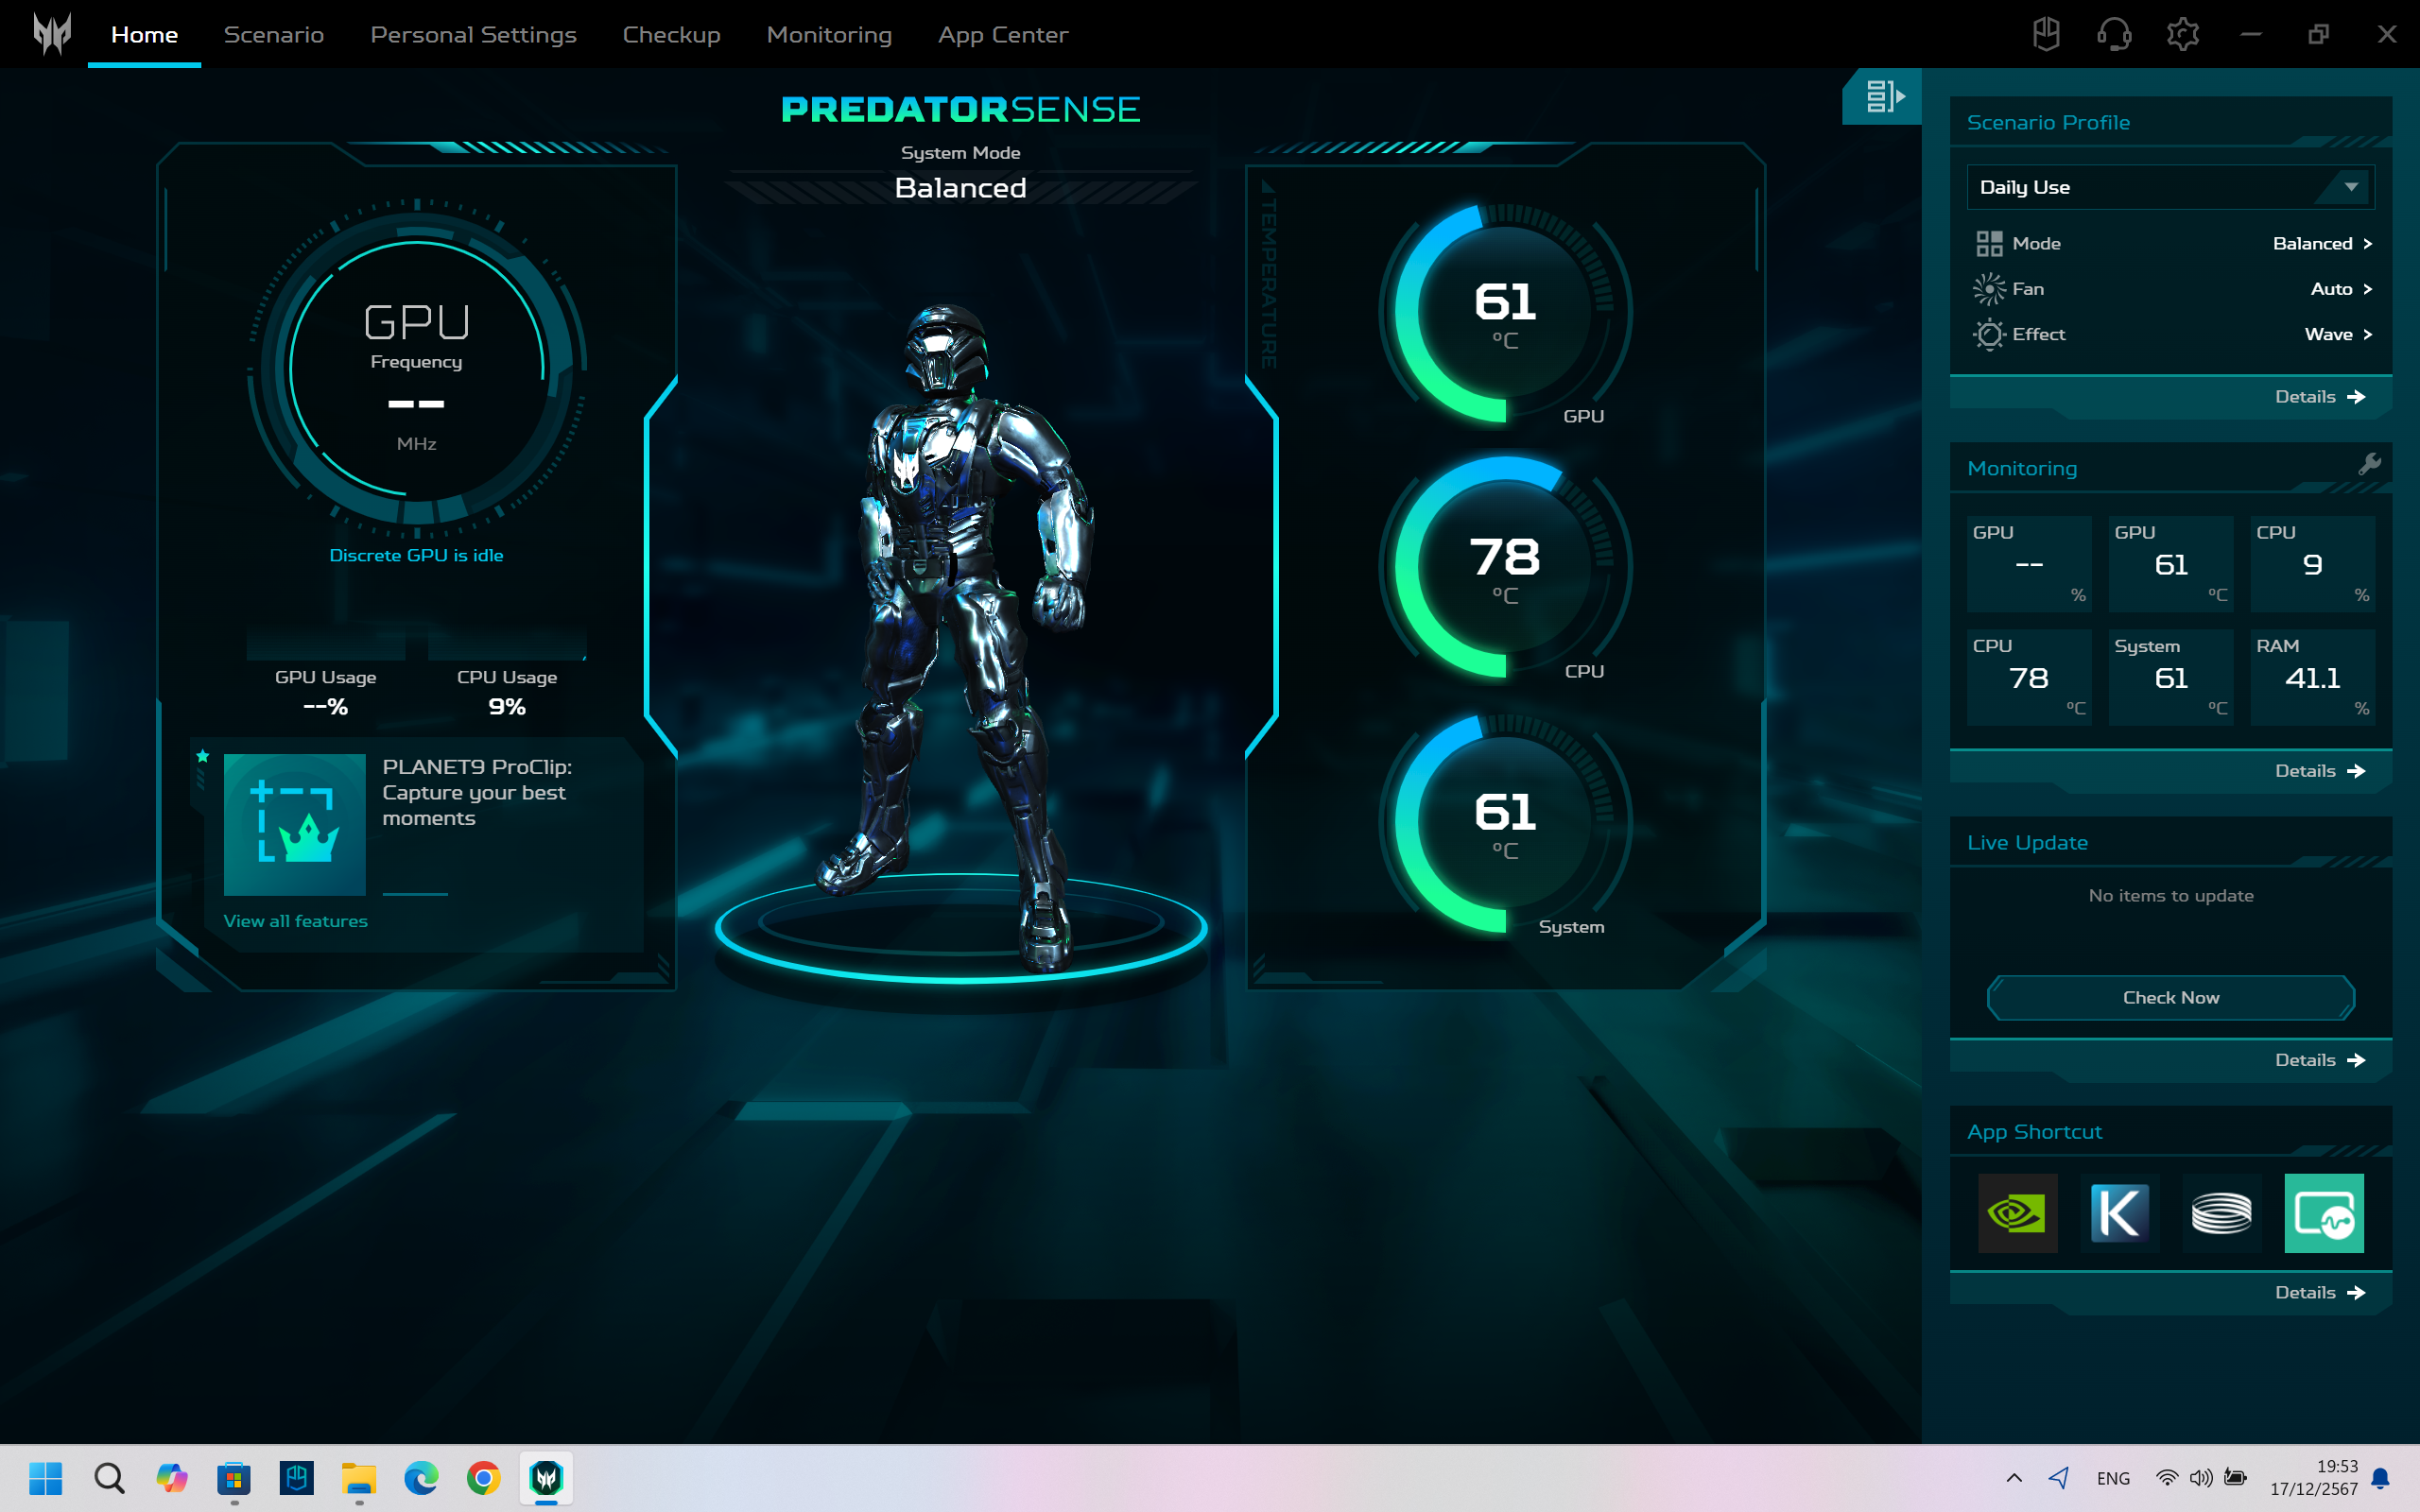
Task: Open Google Chrome from taskbar
Action: pos(484,1477)
